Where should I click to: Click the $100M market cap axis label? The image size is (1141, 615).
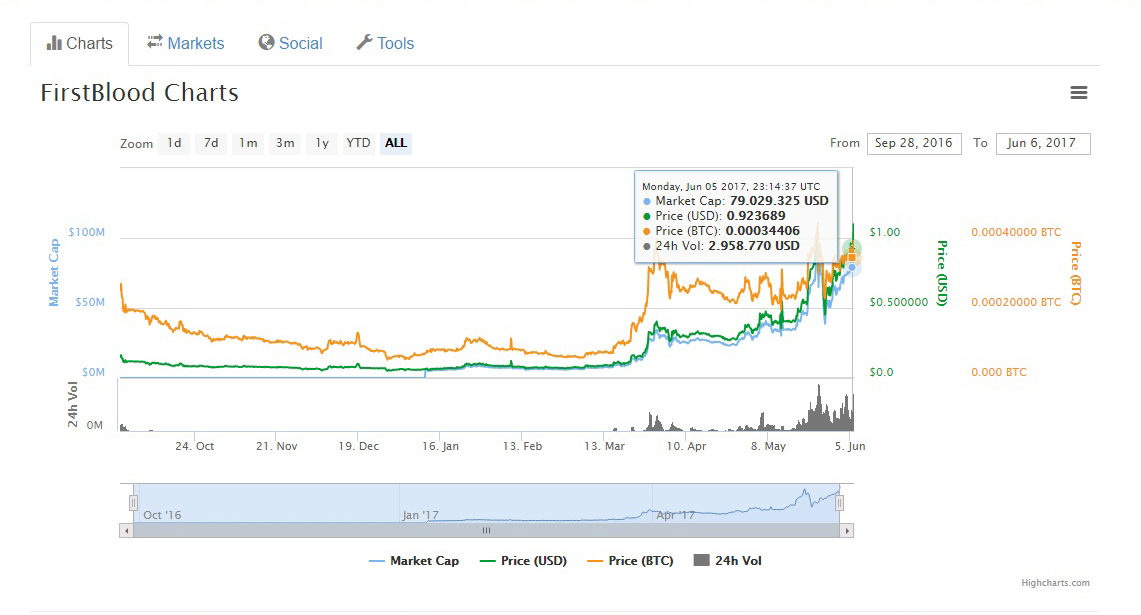click(x=87, y=232)
